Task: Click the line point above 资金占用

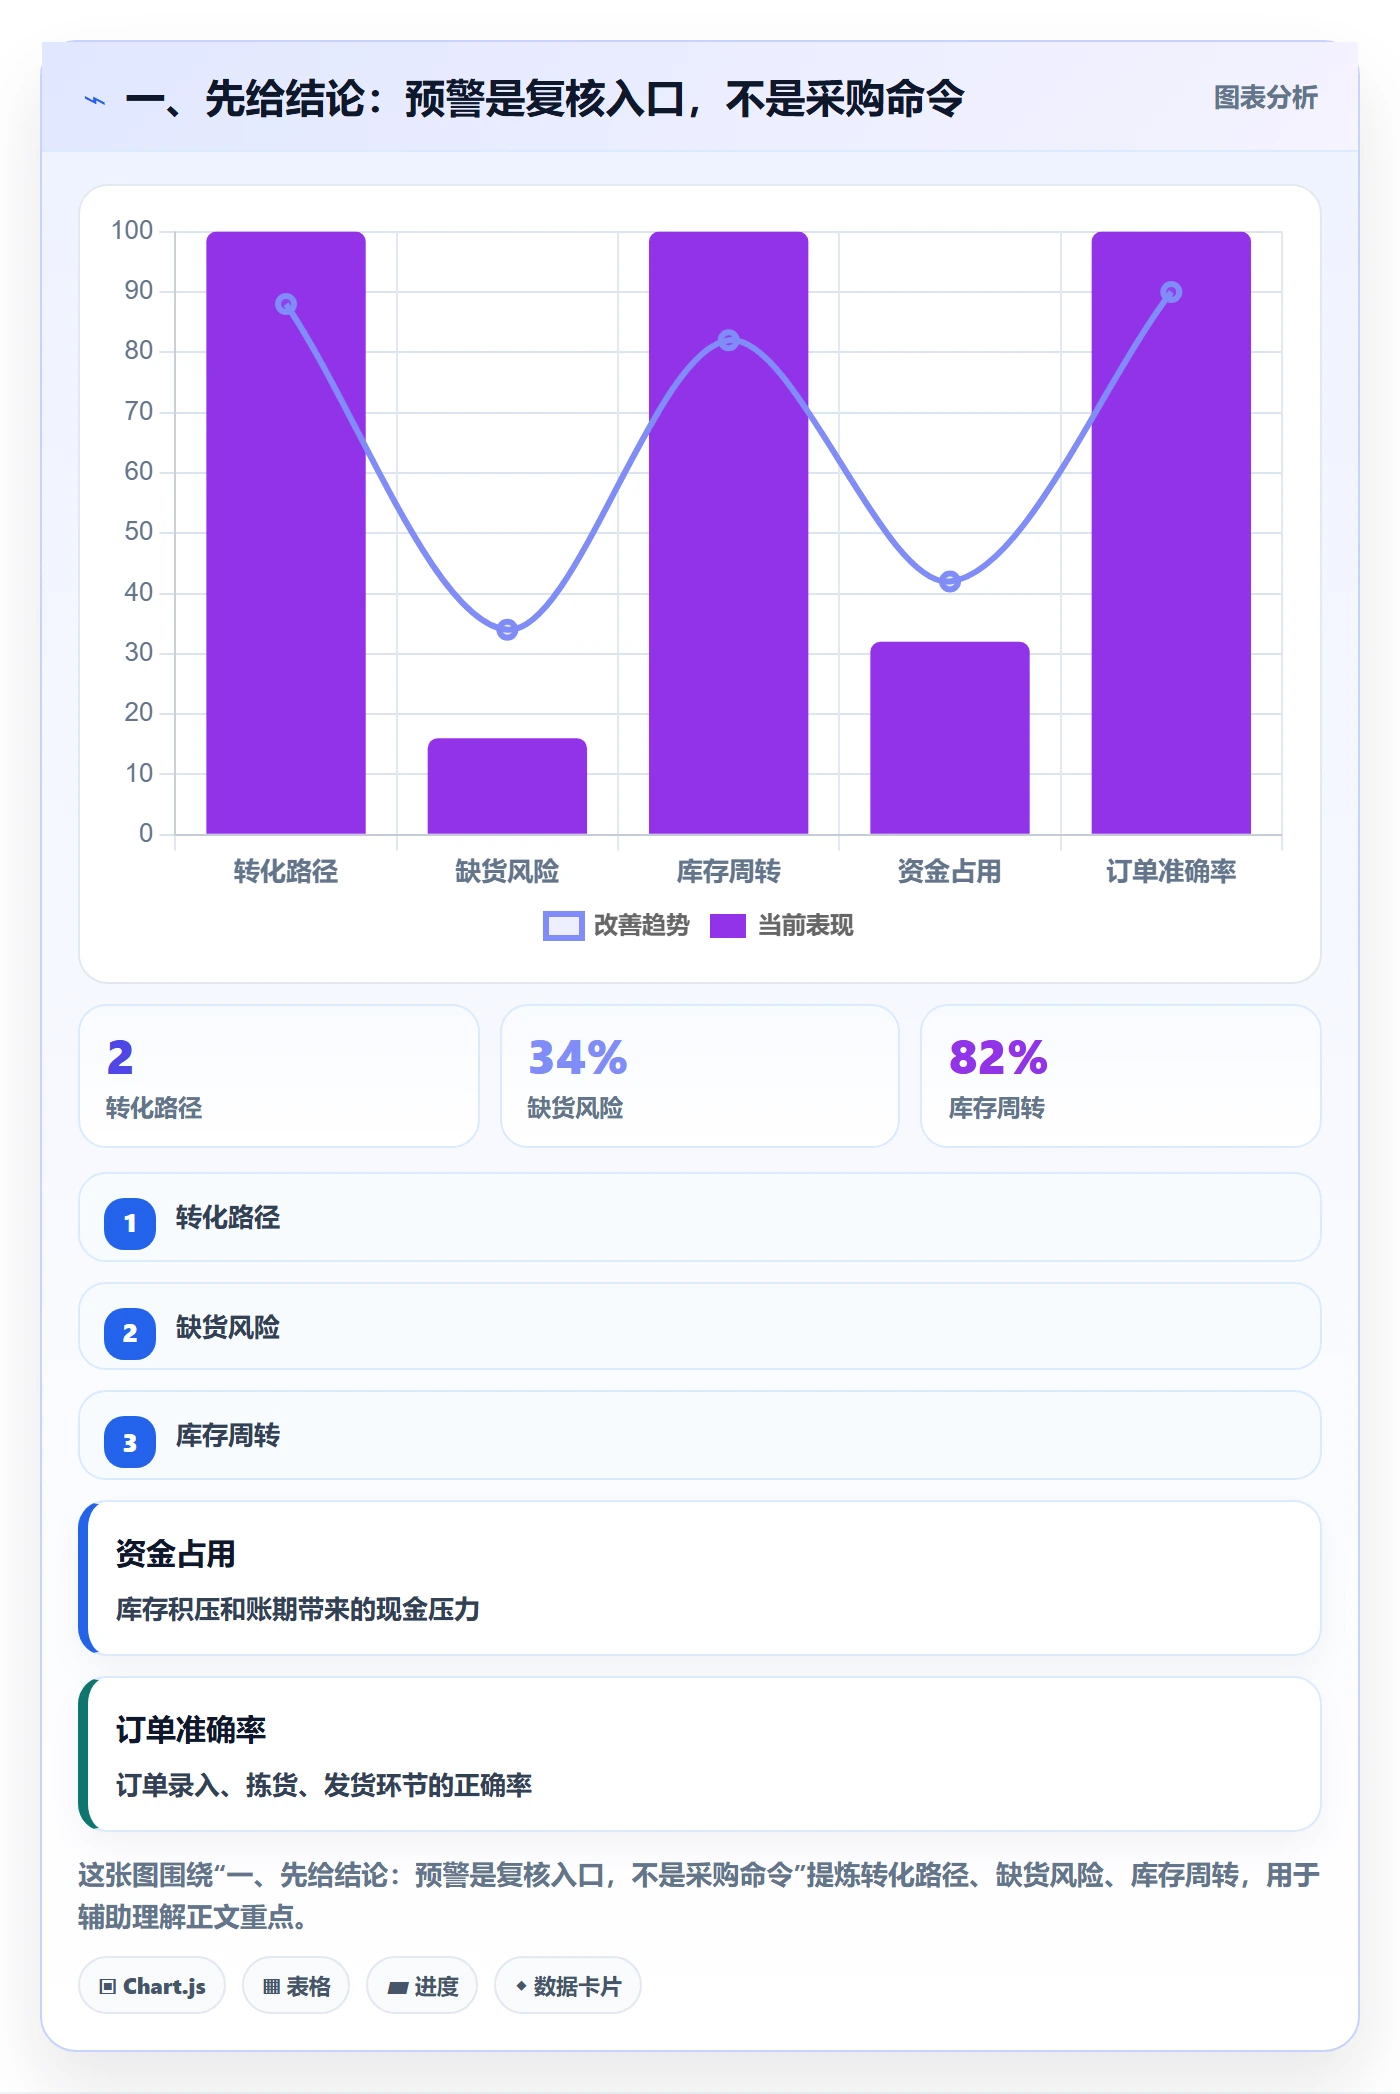Action: pyautogui.click(x=950, y=581)
